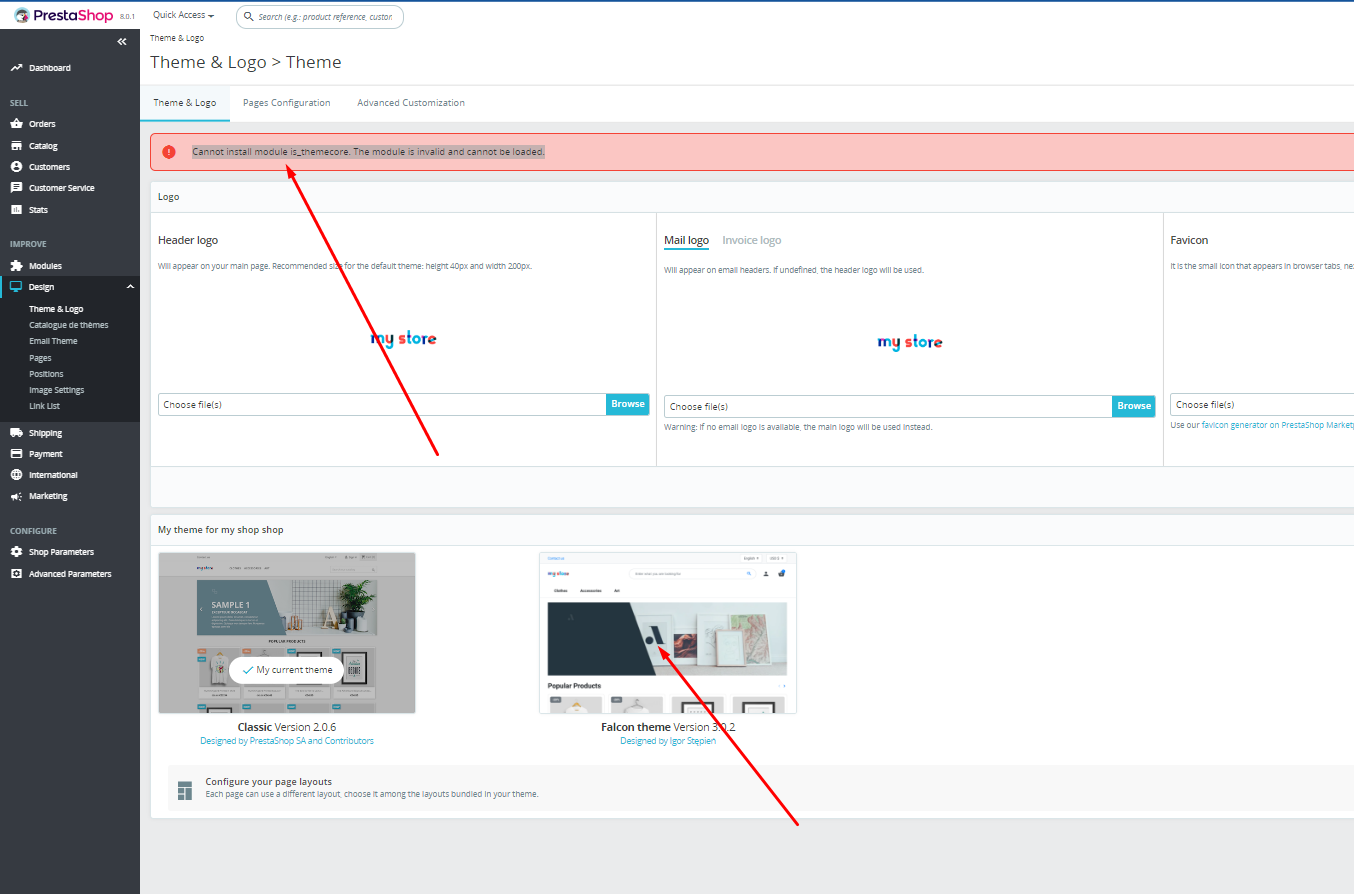Open Customer Service section
This screenshot has width=1354, height=894.
[15, 187]
